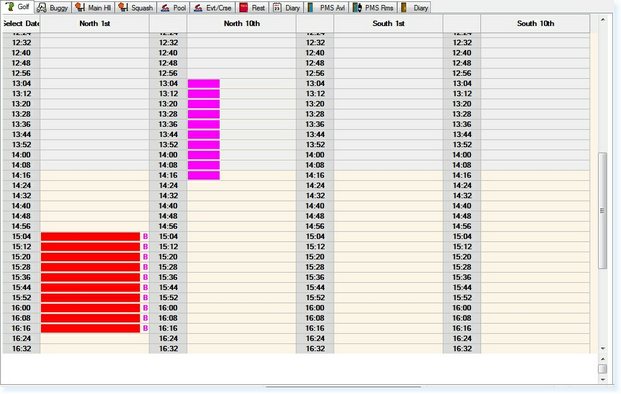
Task: Select the red booking at 16:08 North 1st
Action: [90, 318]
